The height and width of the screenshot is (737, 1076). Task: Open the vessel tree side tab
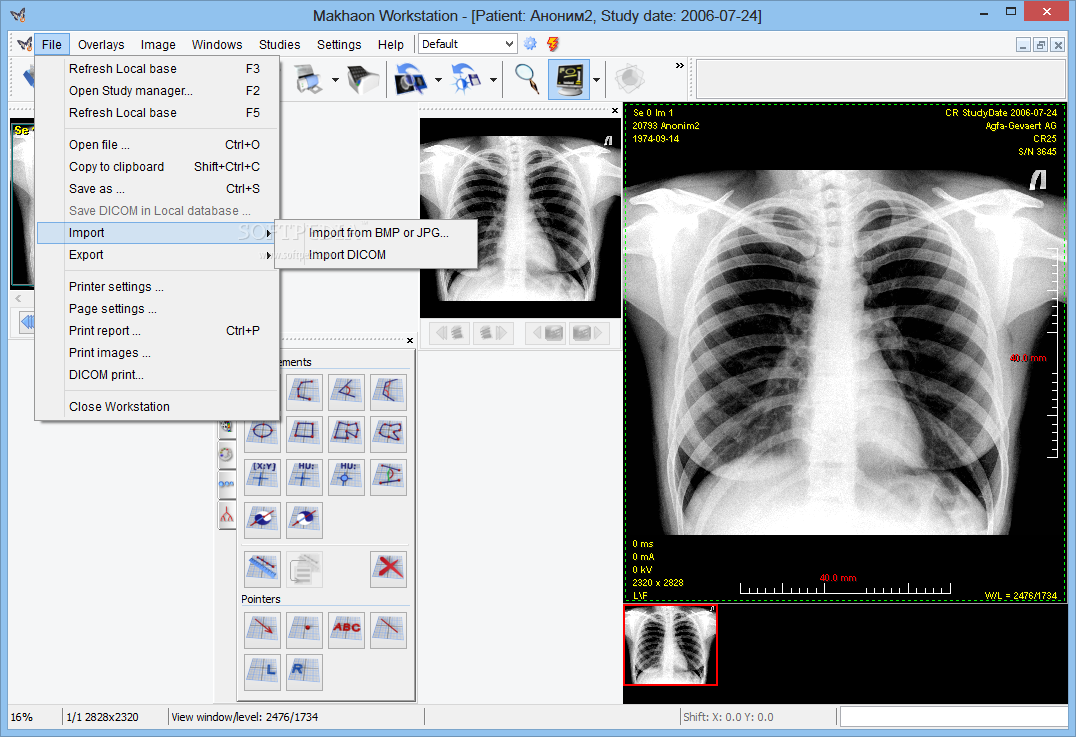pyautogui.click(x=226, y=515)
